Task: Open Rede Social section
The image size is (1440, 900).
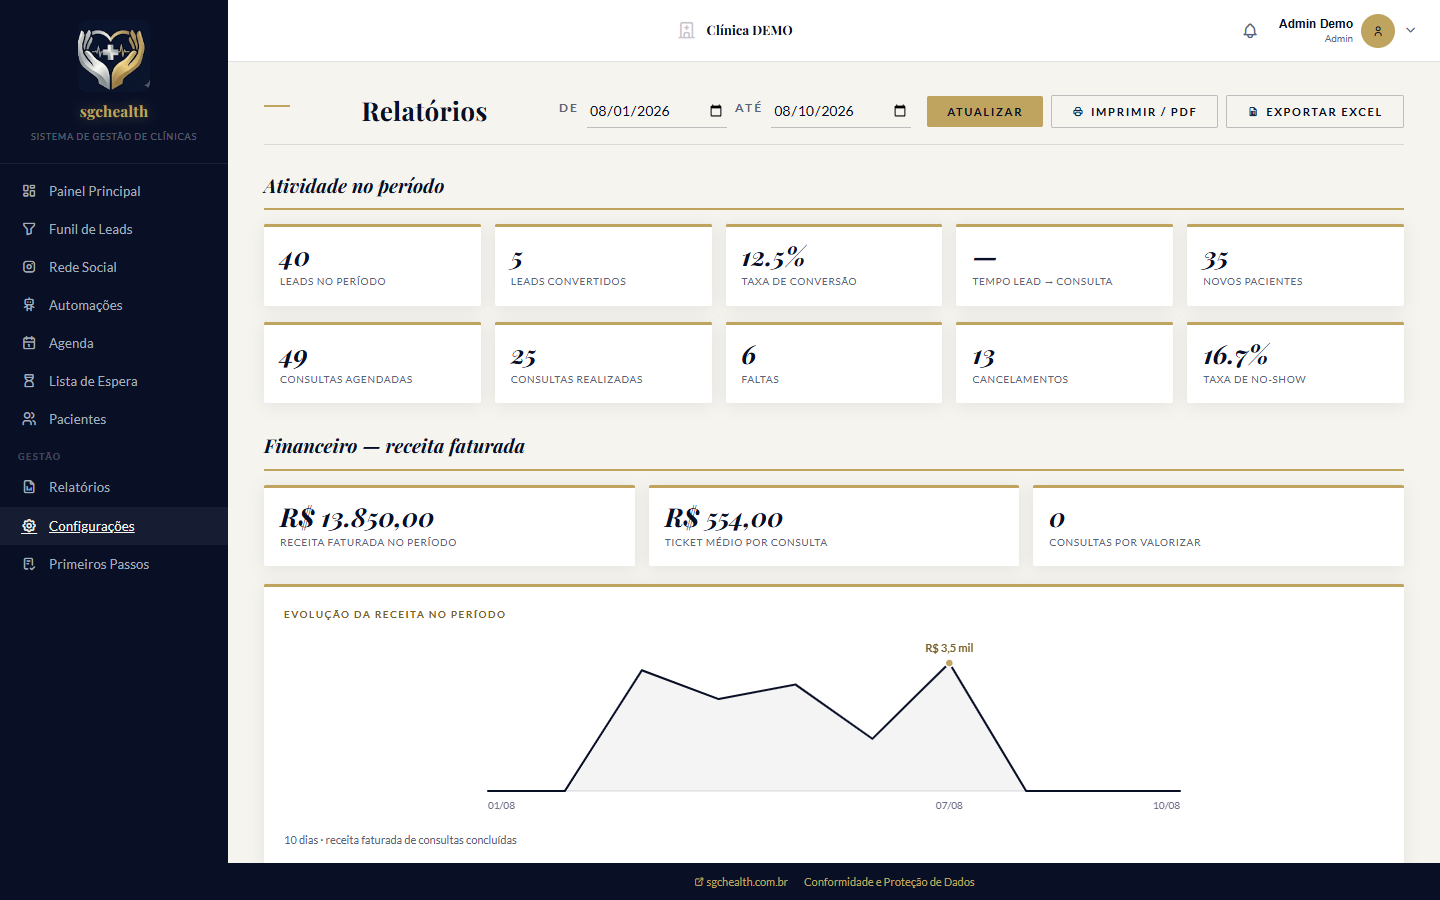Action: point(114,267)
